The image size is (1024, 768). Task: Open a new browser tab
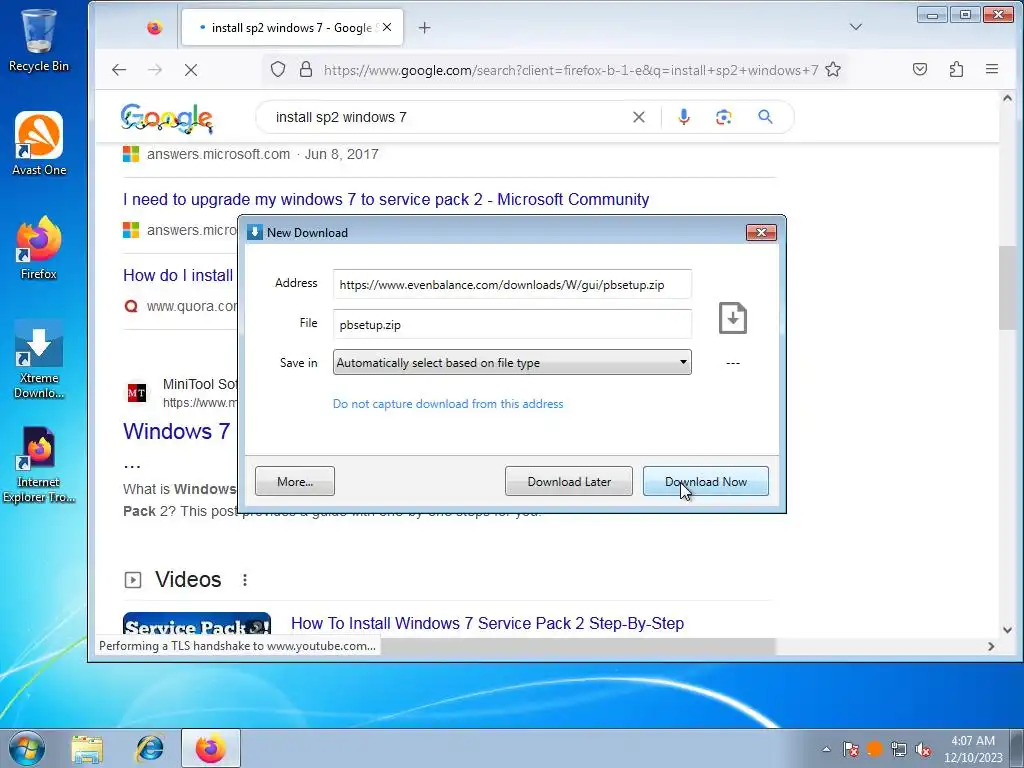point(424,27)
